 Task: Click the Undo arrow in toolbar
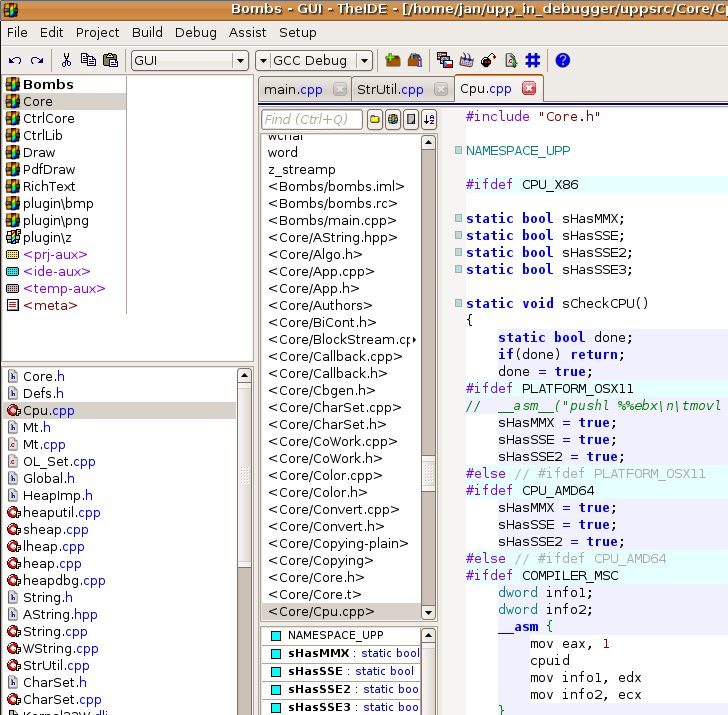14,61
